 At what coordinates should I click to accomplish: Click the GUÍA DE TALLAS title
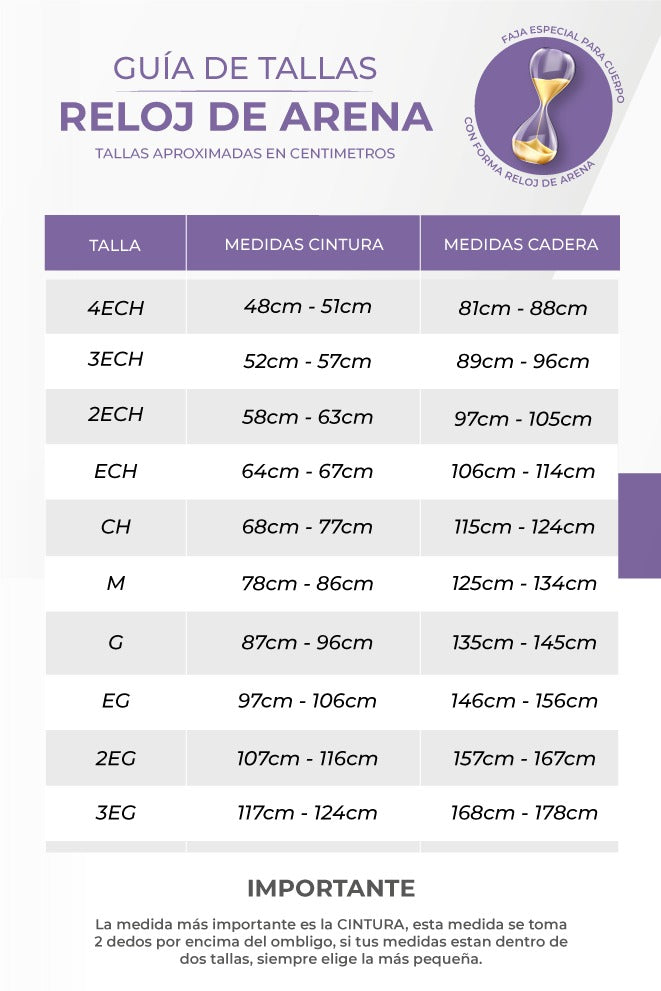(245, 67)
